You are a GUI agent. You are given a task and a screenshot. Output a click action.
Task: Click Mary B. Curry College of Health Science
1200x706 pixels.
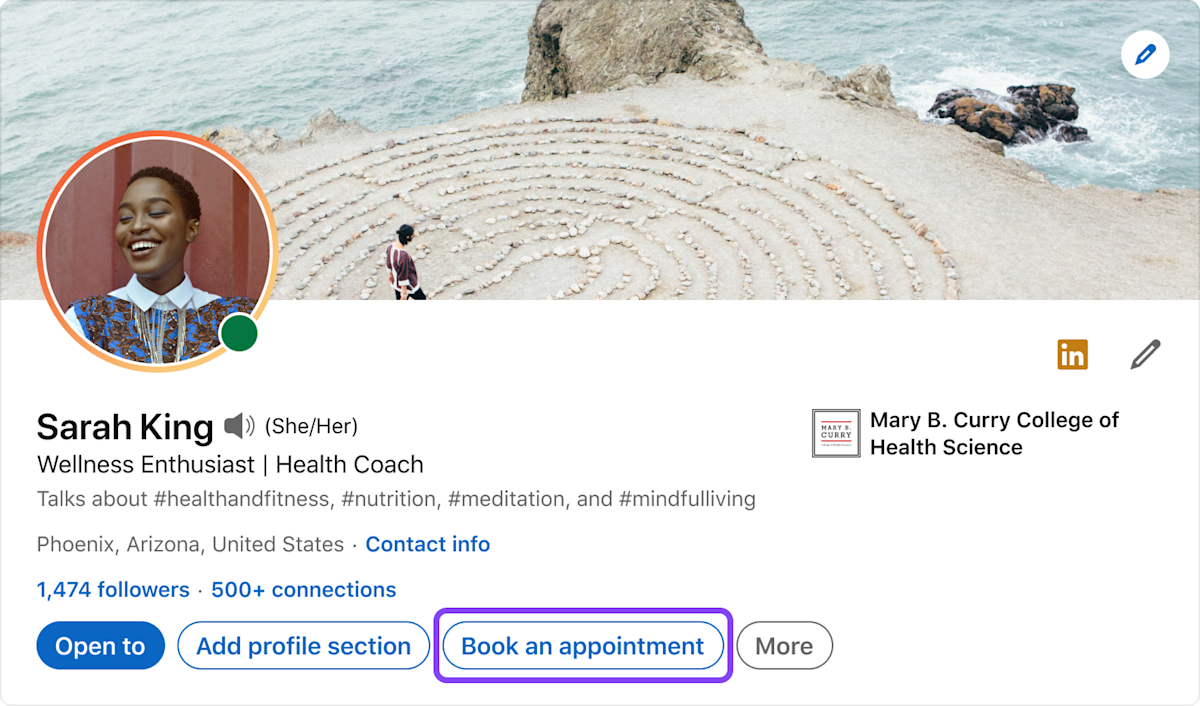994,433
